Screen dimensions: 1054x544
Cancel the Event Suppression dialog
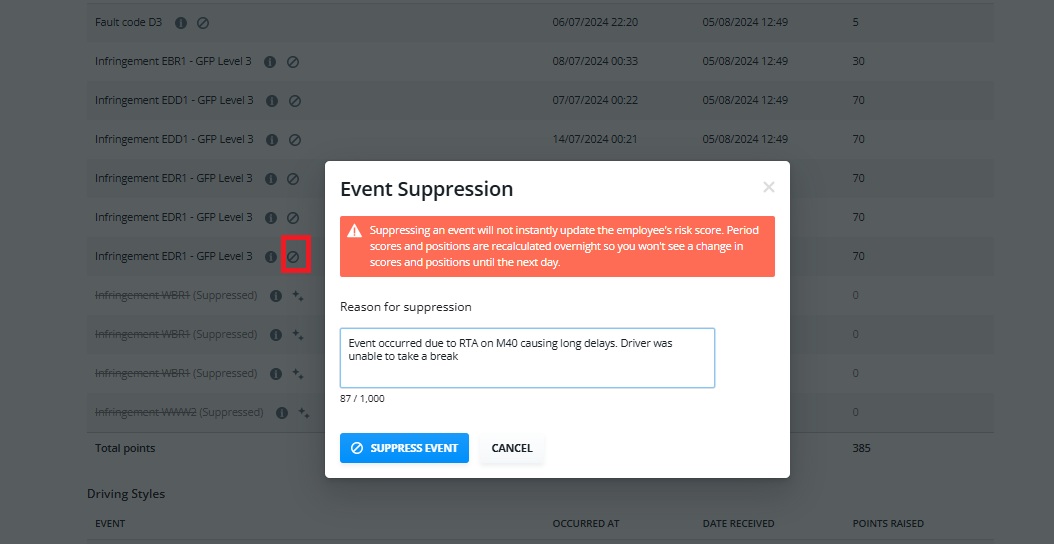[512, 448]
